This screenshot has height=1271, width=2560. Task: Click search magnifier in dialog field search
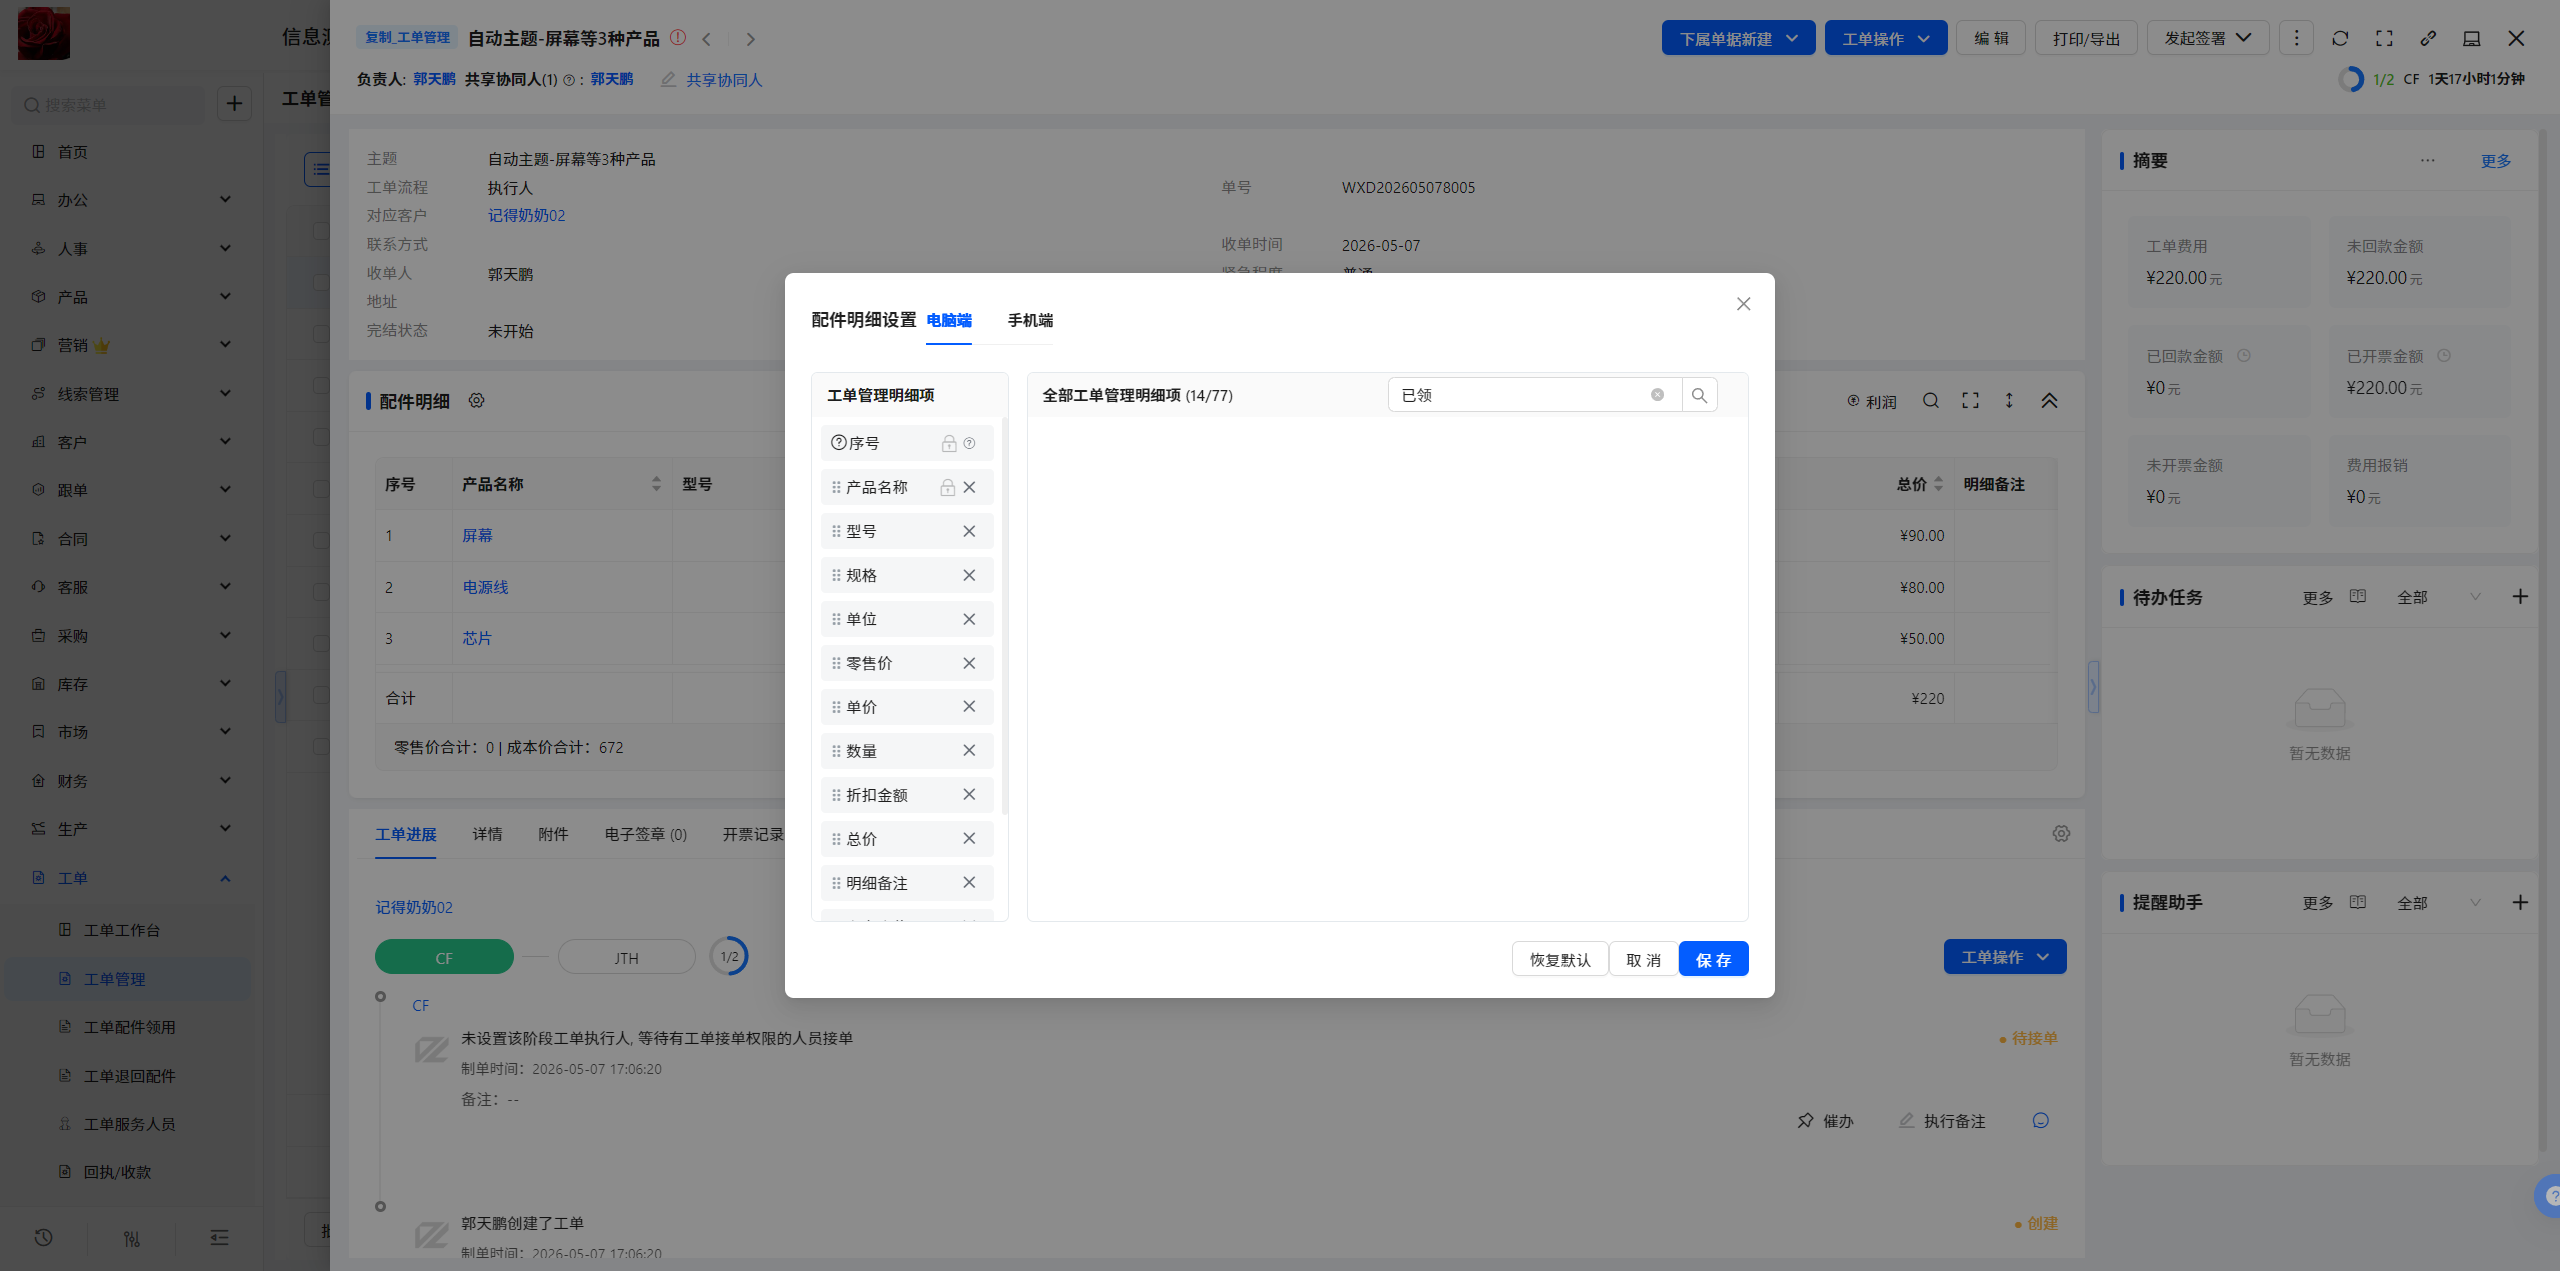[1699, 395]
